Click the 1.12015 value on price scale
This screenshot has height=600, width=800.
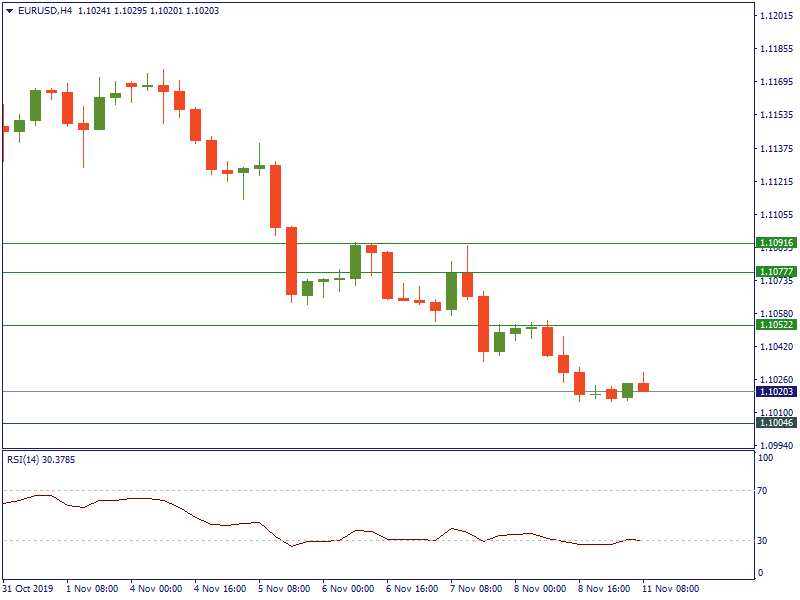(x=776, y=16)
